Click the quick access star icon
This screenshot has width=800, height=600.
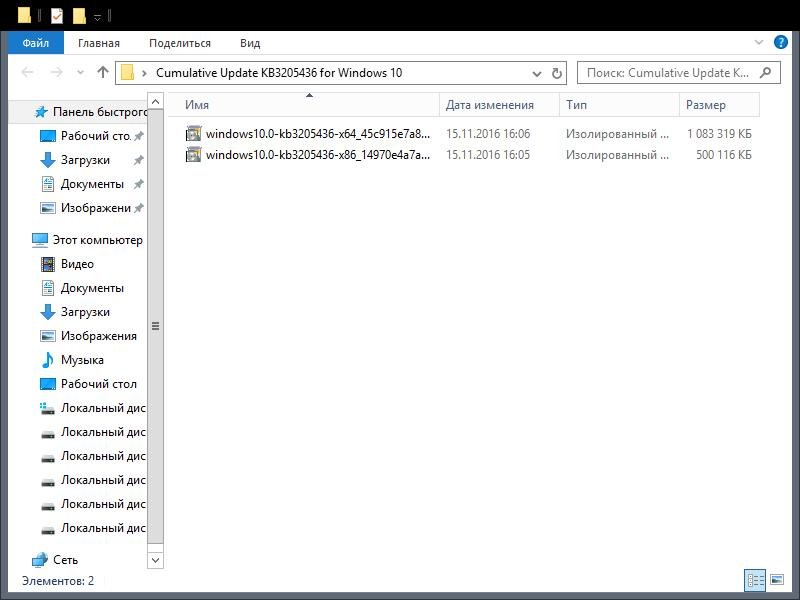[41, 112]
